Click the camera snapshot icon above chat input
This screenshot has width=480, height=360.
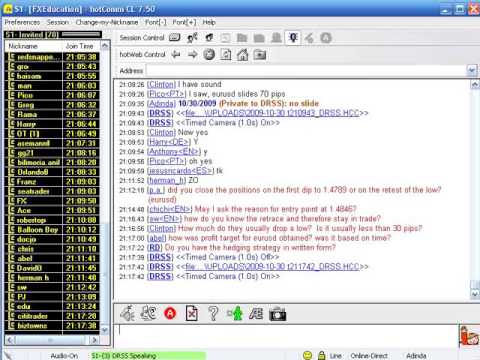pyautogui.click(x=277, y=314)
